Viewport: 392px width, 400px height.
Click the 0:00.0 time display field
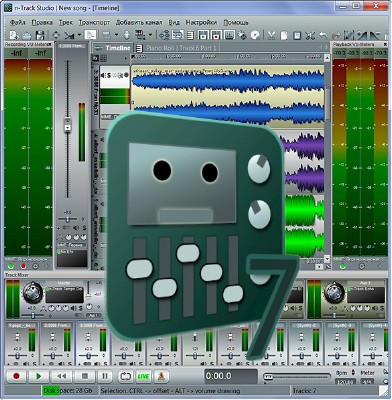(231, 376)
